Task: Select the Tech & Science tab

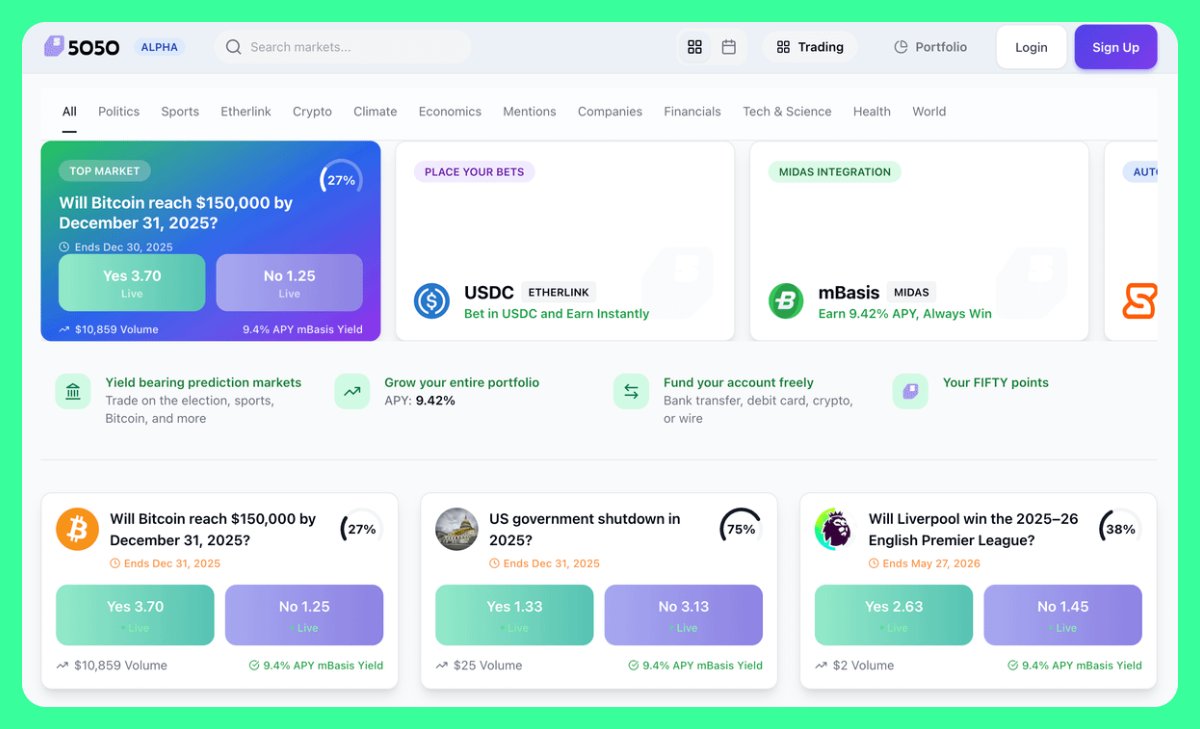Action: pyautogui.click(x=787, y=112)
